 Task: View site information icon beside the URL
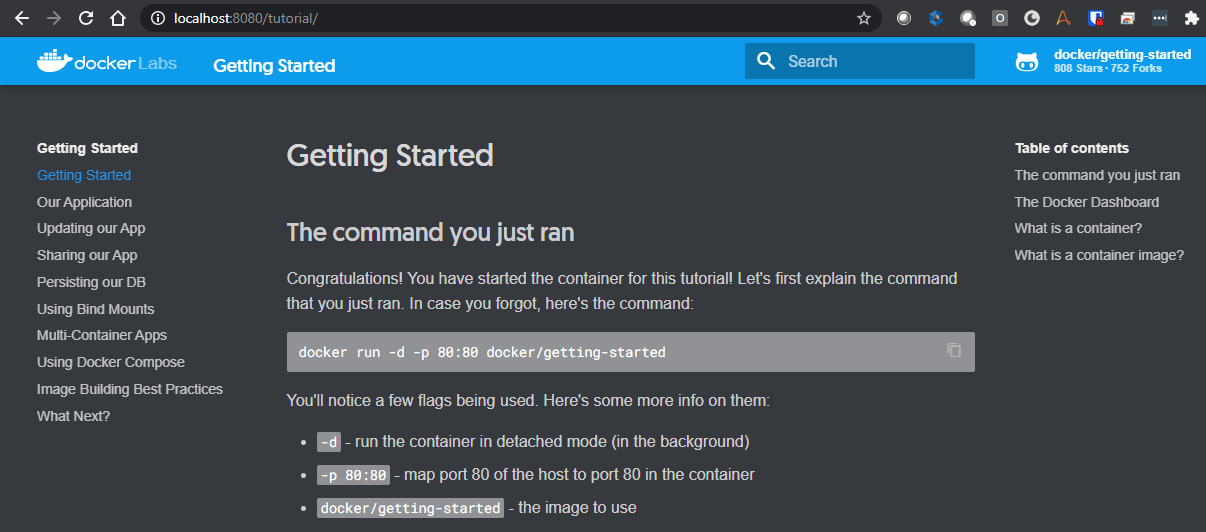point(157,18)
